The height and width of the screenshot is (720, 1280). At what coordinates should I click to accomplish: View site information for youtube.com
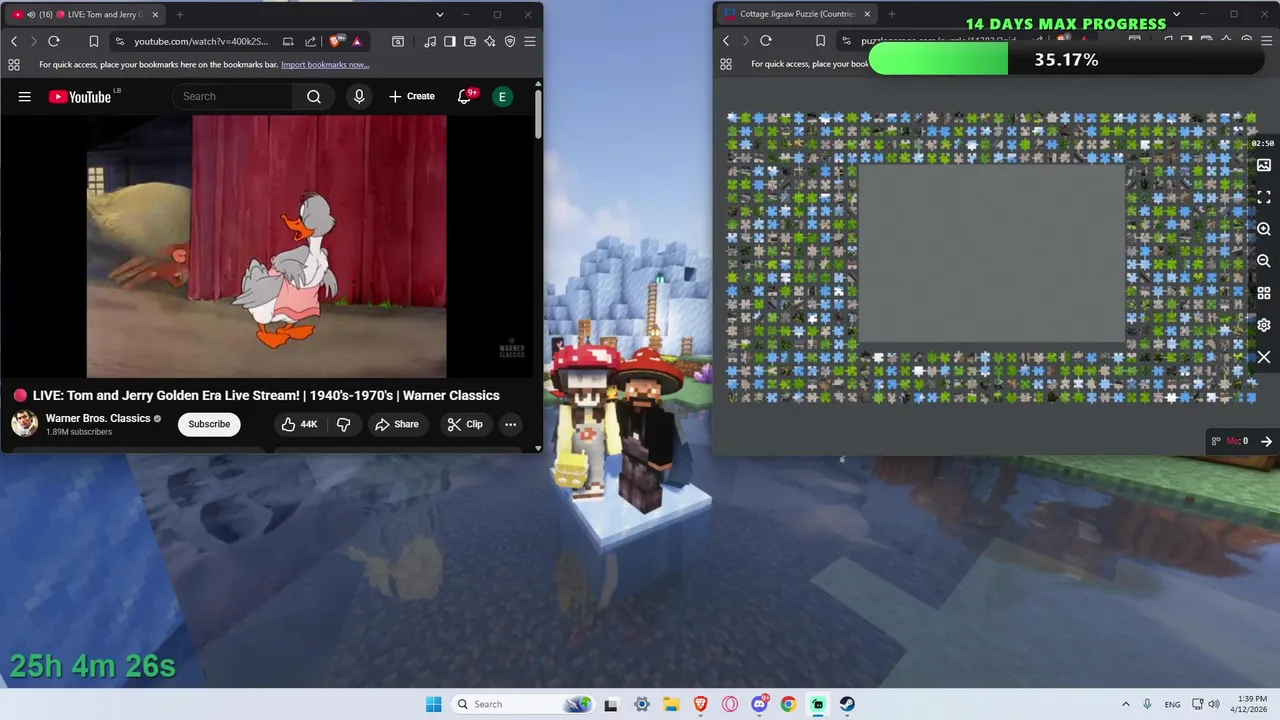coord(120,41)
